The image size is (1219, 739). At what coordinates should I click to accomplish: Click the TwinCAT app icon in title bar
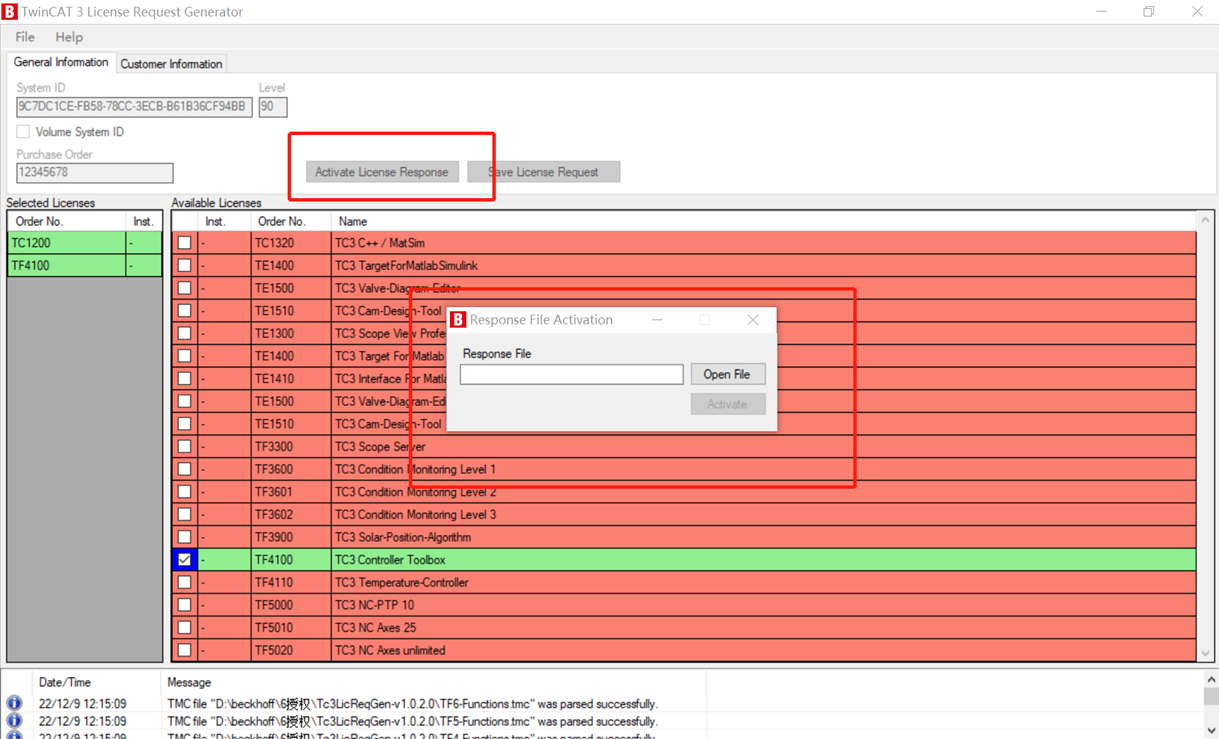pyautogui.click(x=10, y=12)
